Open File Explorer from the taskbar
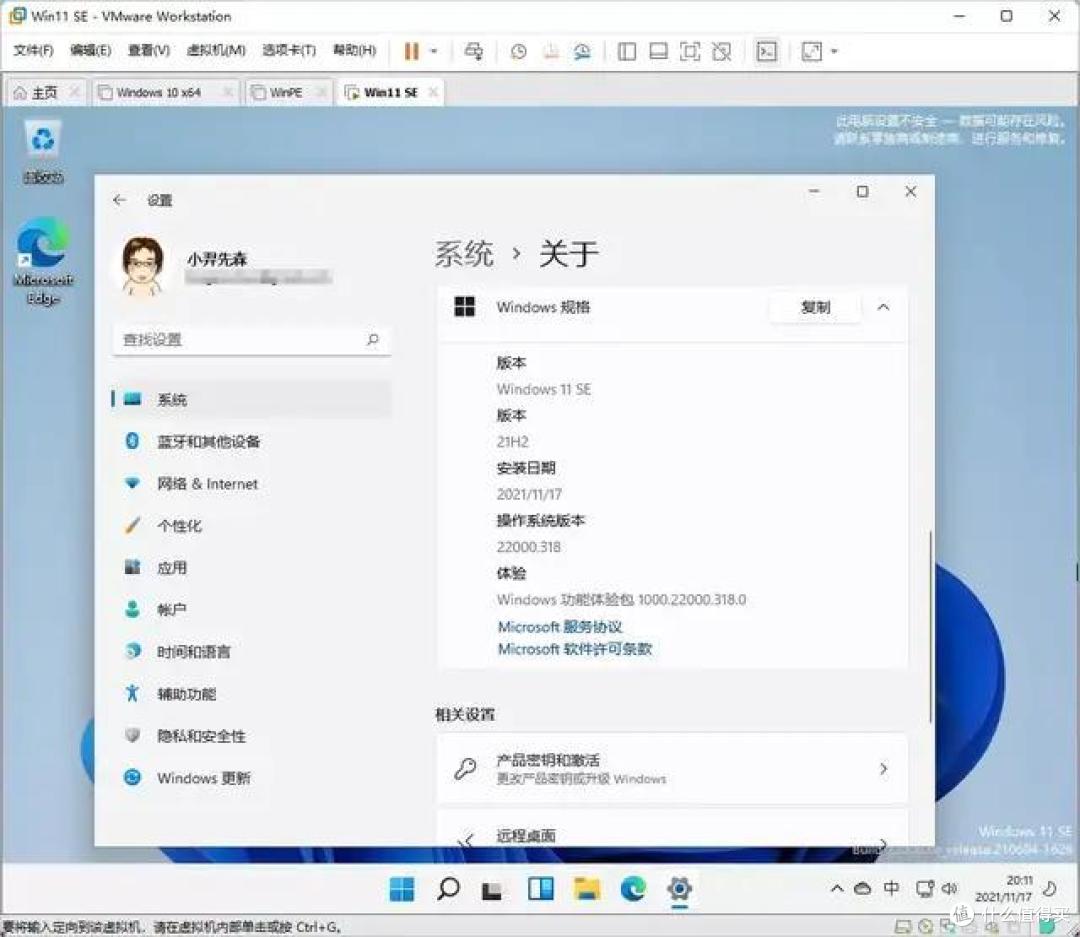 pos(587,889)
